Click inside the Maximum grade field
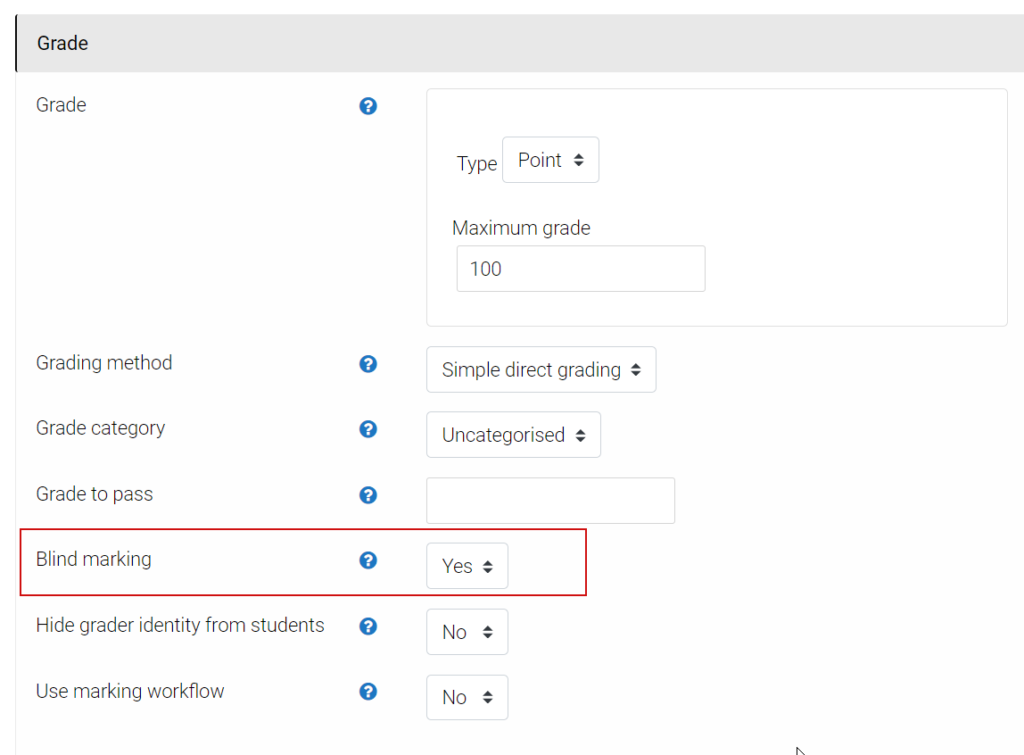The width and height of the screenshot is (1024, 755). point(580,268)
